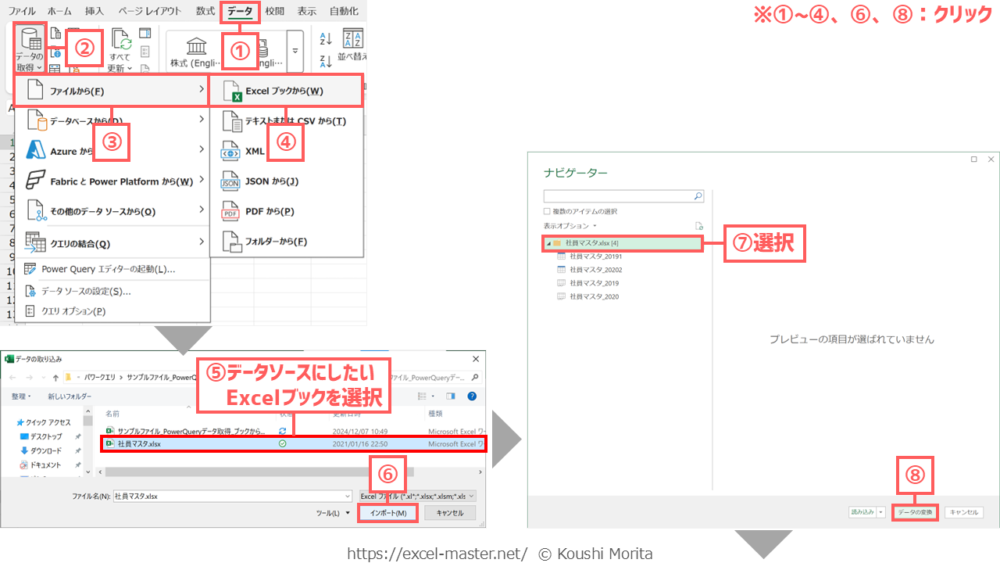
Task: Select 社員マスタ_2019 in the navigator list
Action: tap(594, 283)
